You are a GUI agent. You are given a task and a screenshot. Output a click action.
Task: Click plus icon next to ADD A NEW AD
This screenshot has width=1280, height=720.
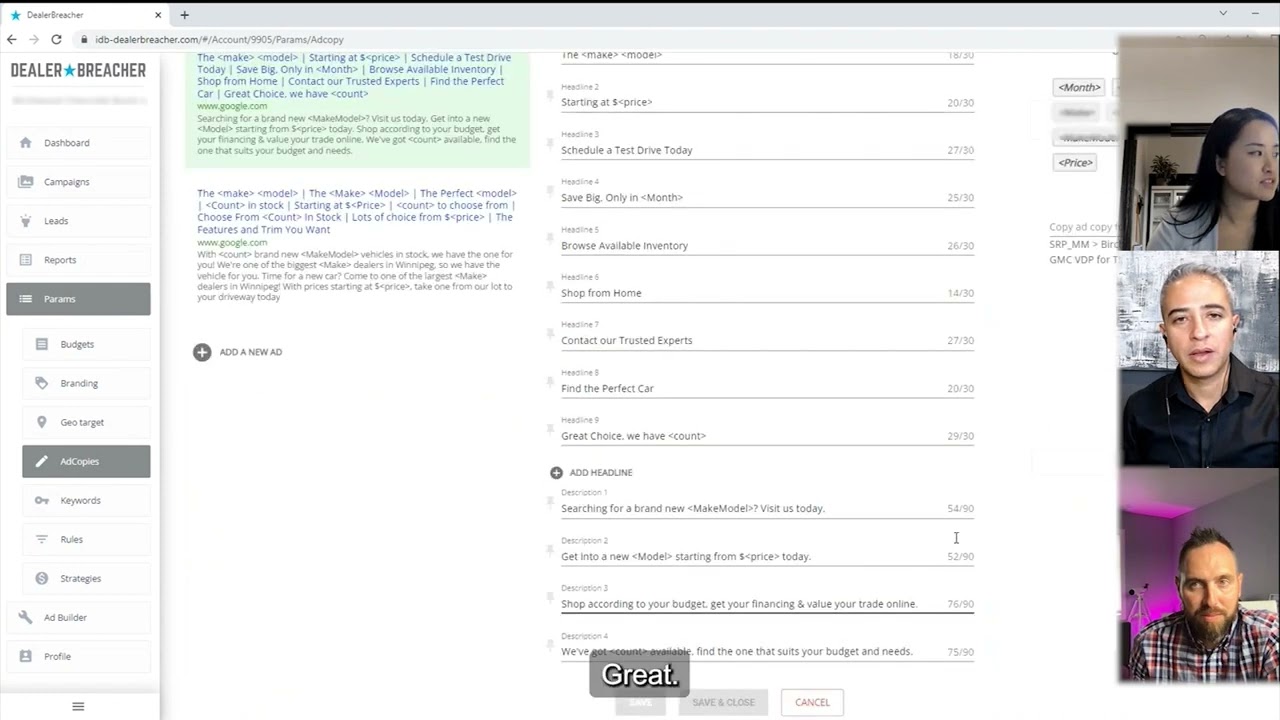coord(202,352)
